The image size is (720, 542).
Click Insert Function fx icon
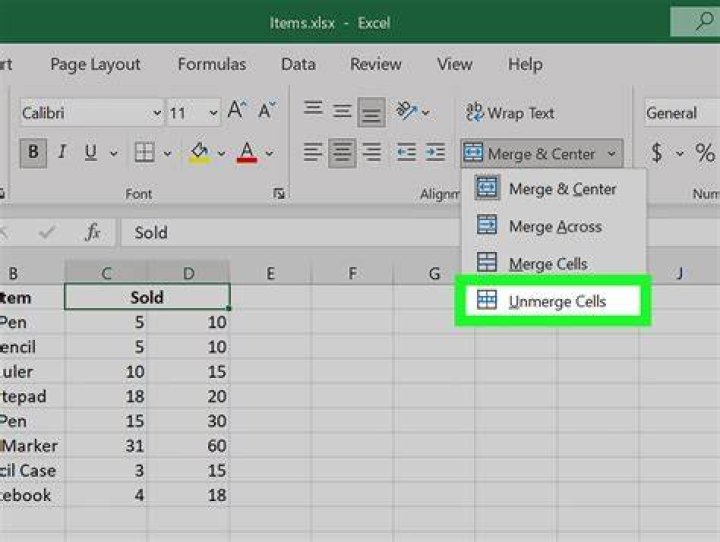93,232
